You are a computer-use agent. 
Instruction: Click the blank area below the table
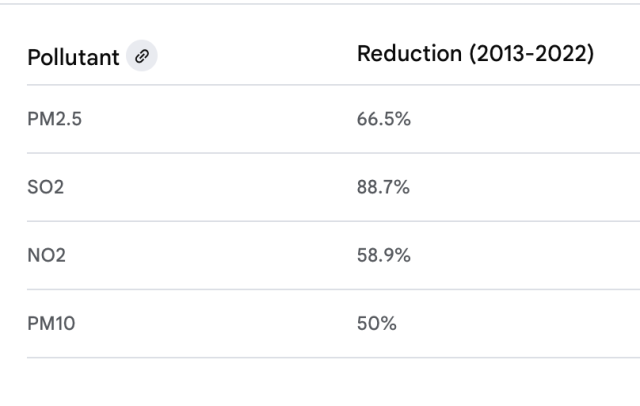point(320,384)
